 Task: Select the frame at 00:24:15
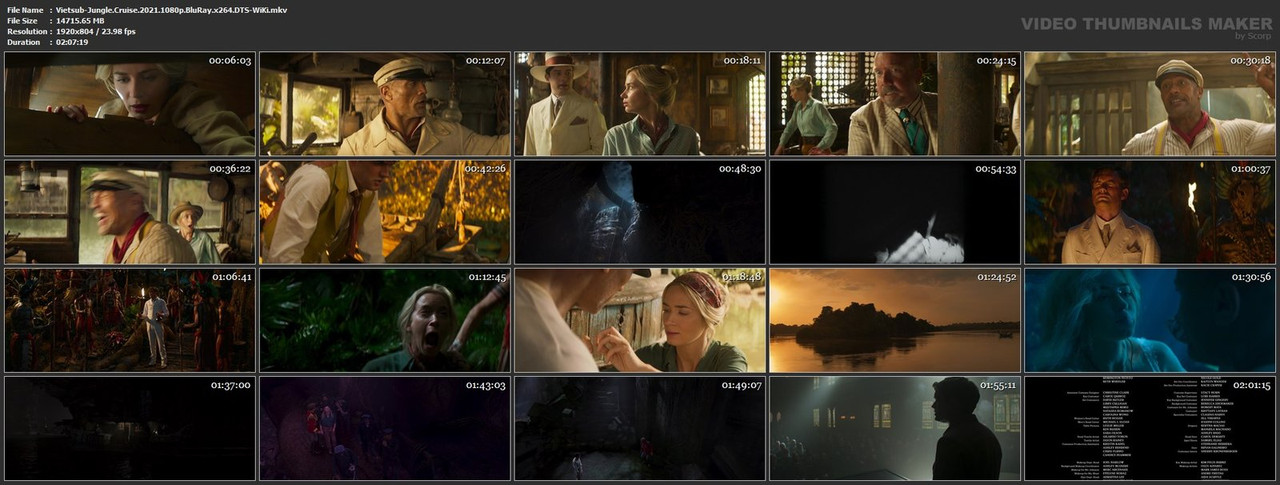coord(895,104)
